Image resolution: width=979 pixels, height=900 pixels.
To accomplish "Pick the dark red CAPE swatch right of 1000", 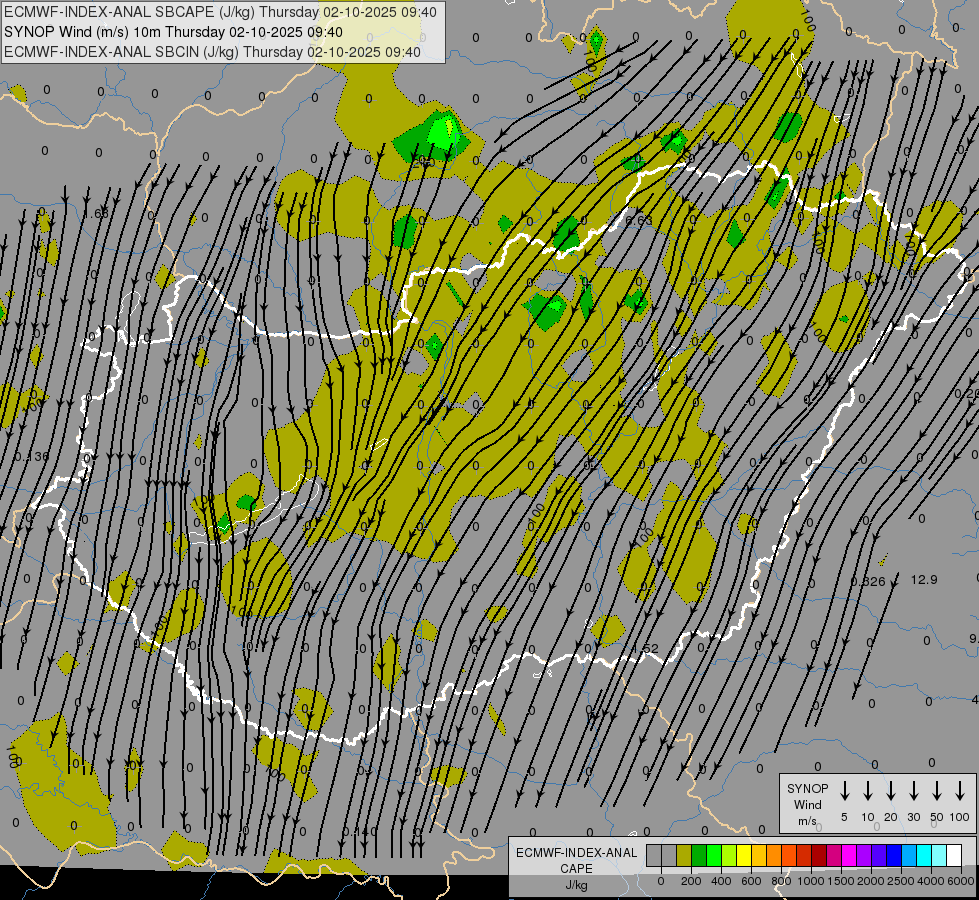I will [x=819, y=856].
